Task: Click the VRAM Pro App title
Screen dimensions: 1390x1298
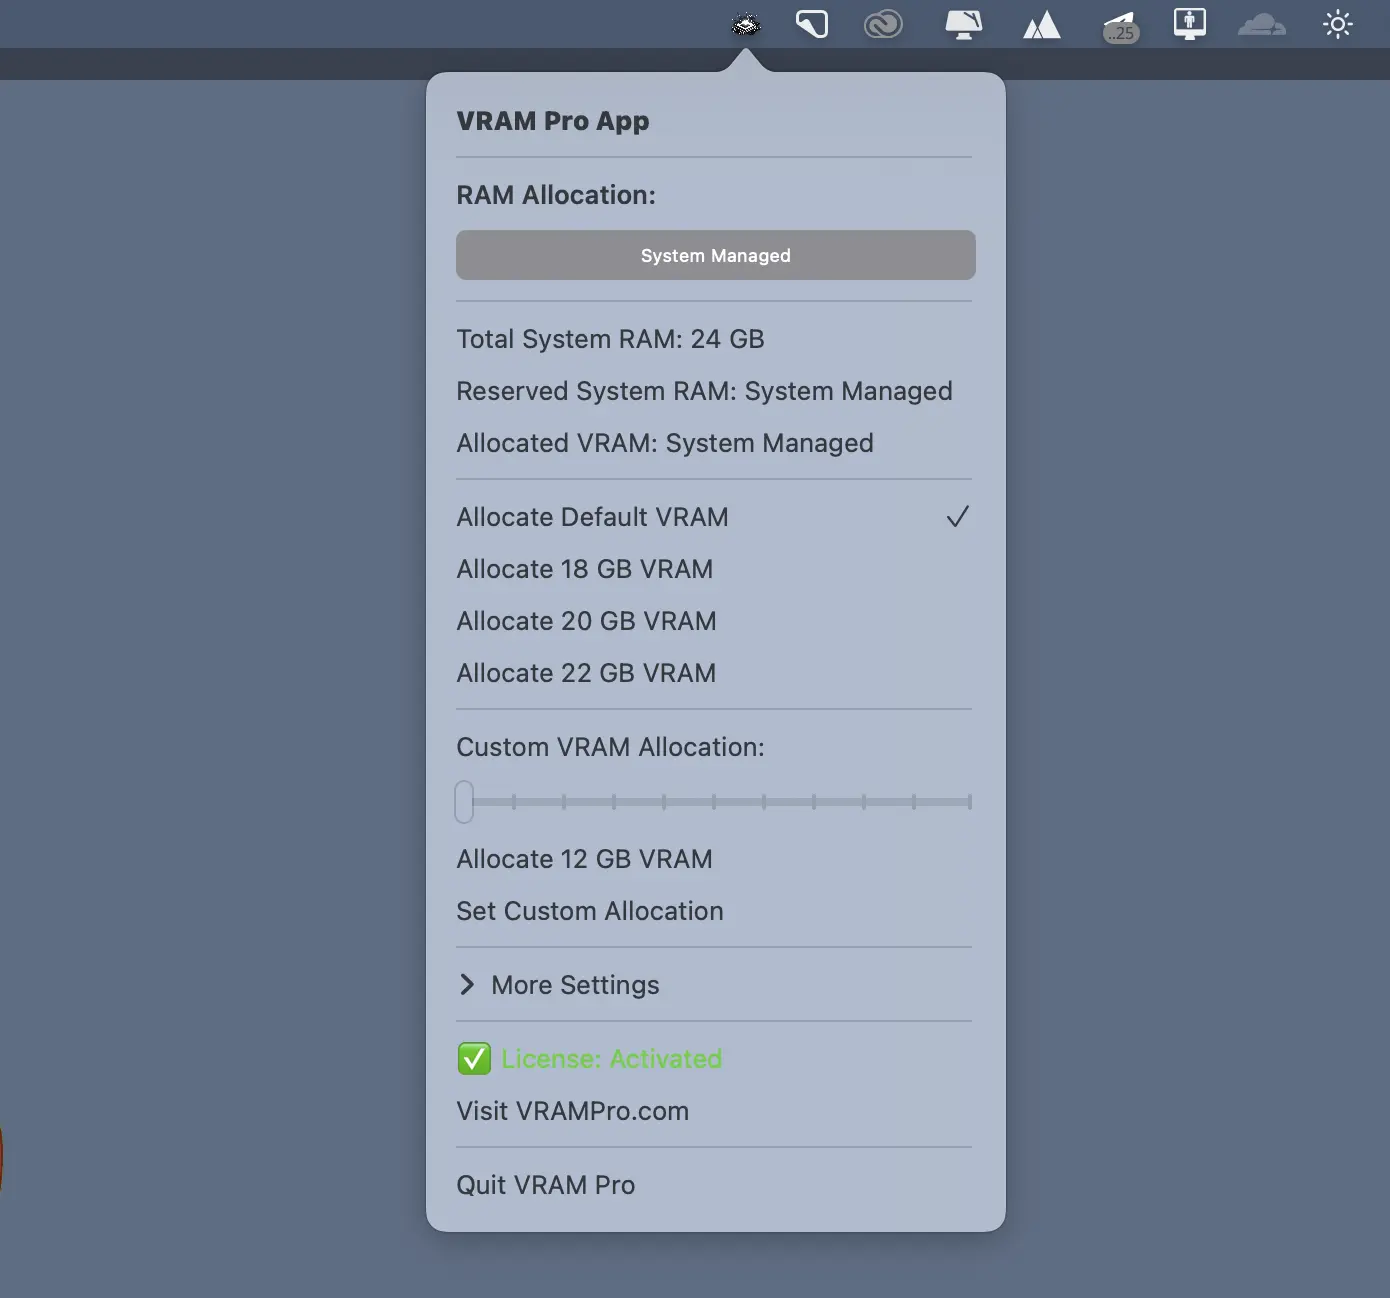Action: coord(553,121)
